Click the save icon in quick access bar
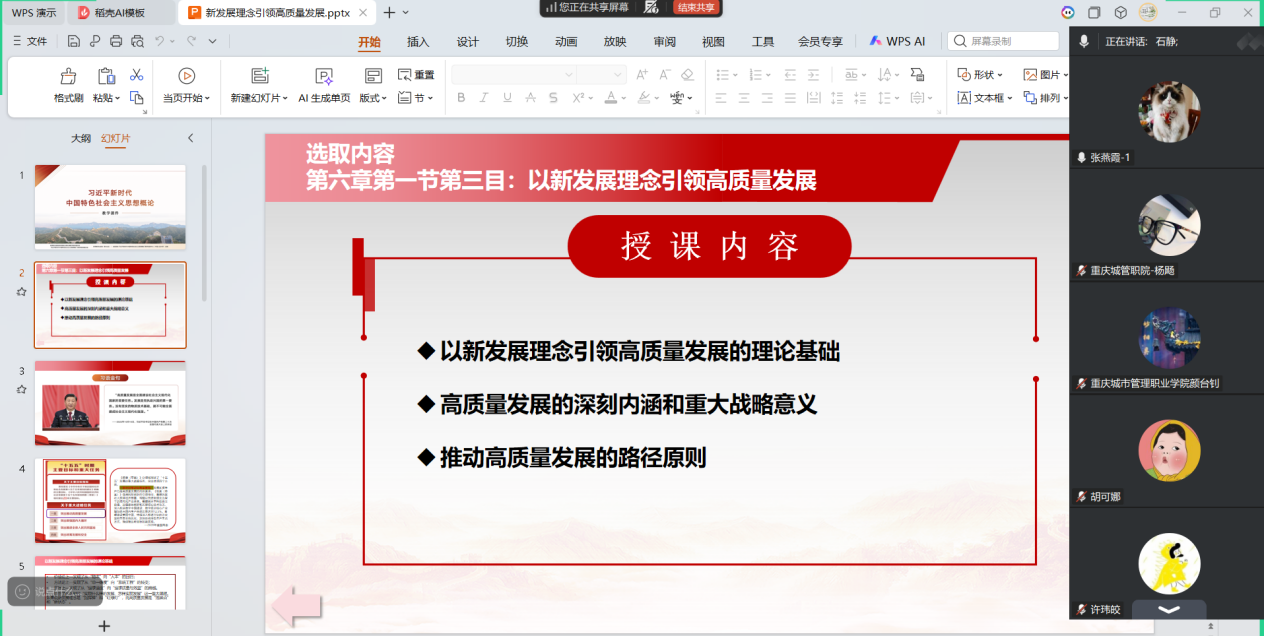 click(x=74, y=41)
